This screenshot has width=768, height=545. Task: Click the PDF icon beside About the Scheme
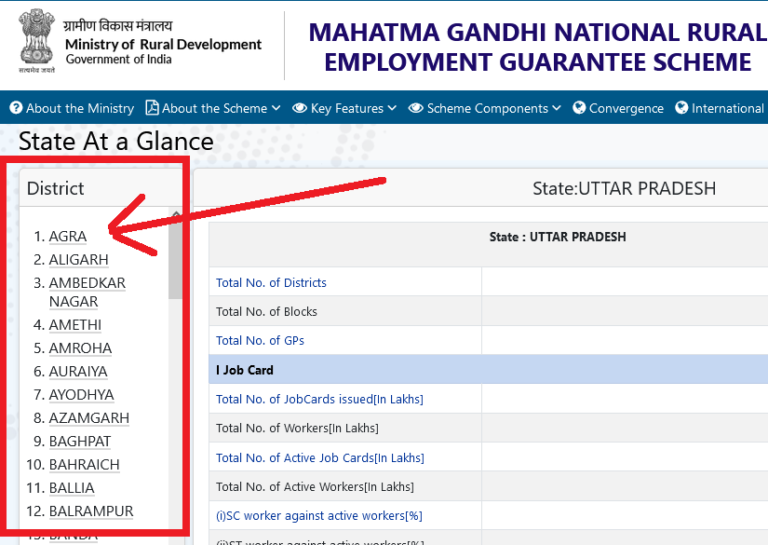pyautogui.click(x=152, y=108)
